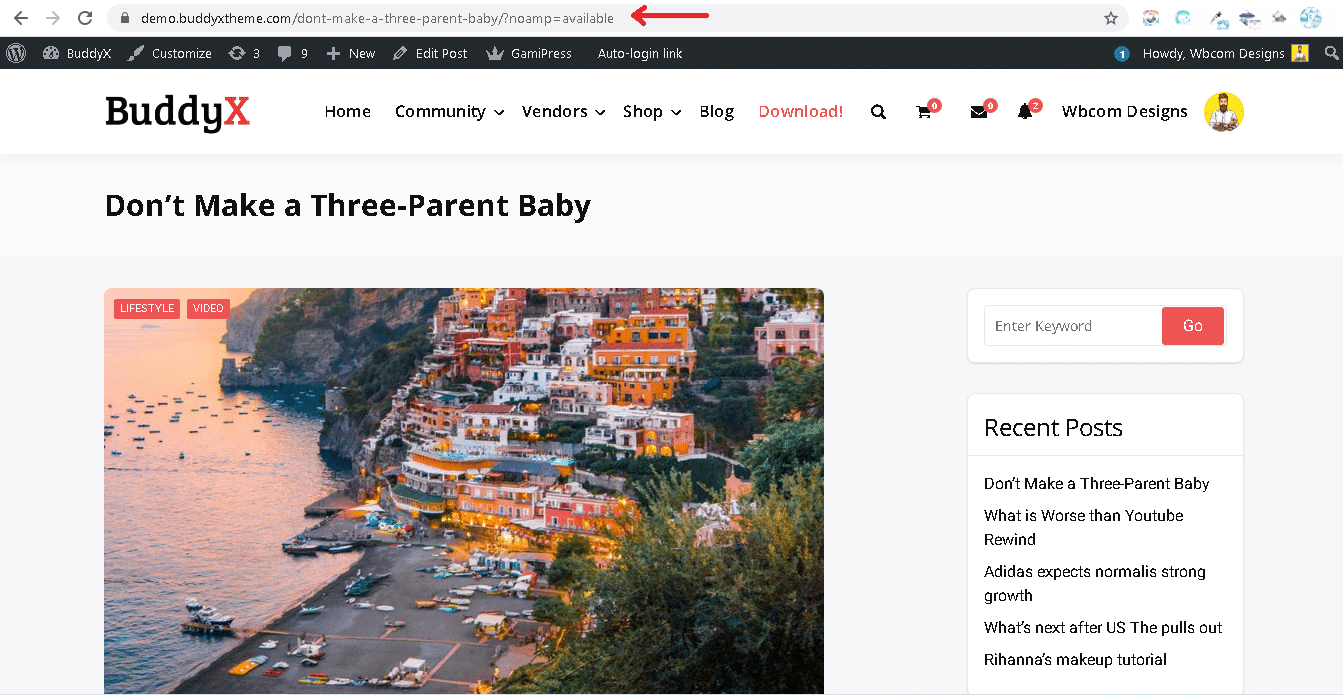Open What's next after US The pulls out
1343x695 pixels.
(x=1103, y=628)
